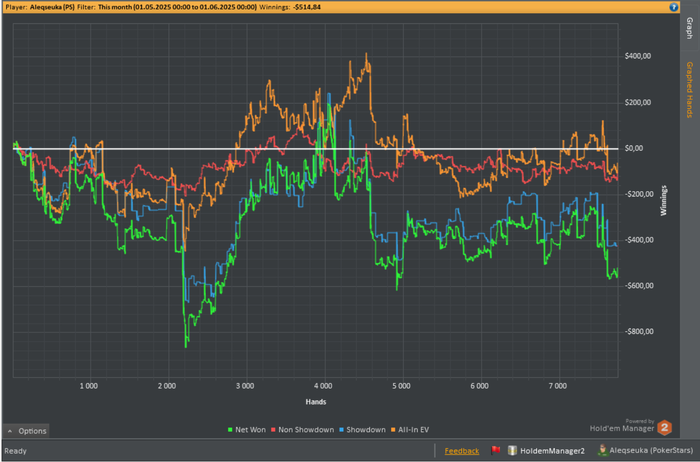Screen dimensions: 700x462
Task: Click the red flag icon in status bar
Action: pos(495,451)
